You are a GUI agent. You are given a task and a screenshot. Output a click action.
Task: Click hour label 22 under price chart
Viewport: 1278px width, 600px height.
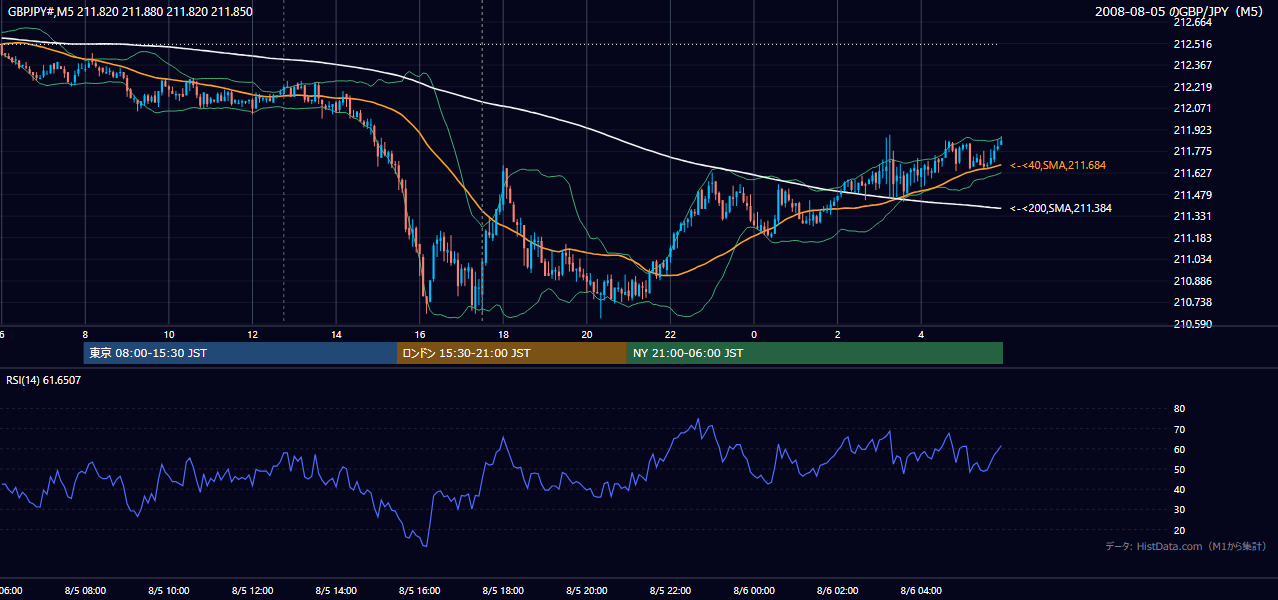click(x=670, y=334)
